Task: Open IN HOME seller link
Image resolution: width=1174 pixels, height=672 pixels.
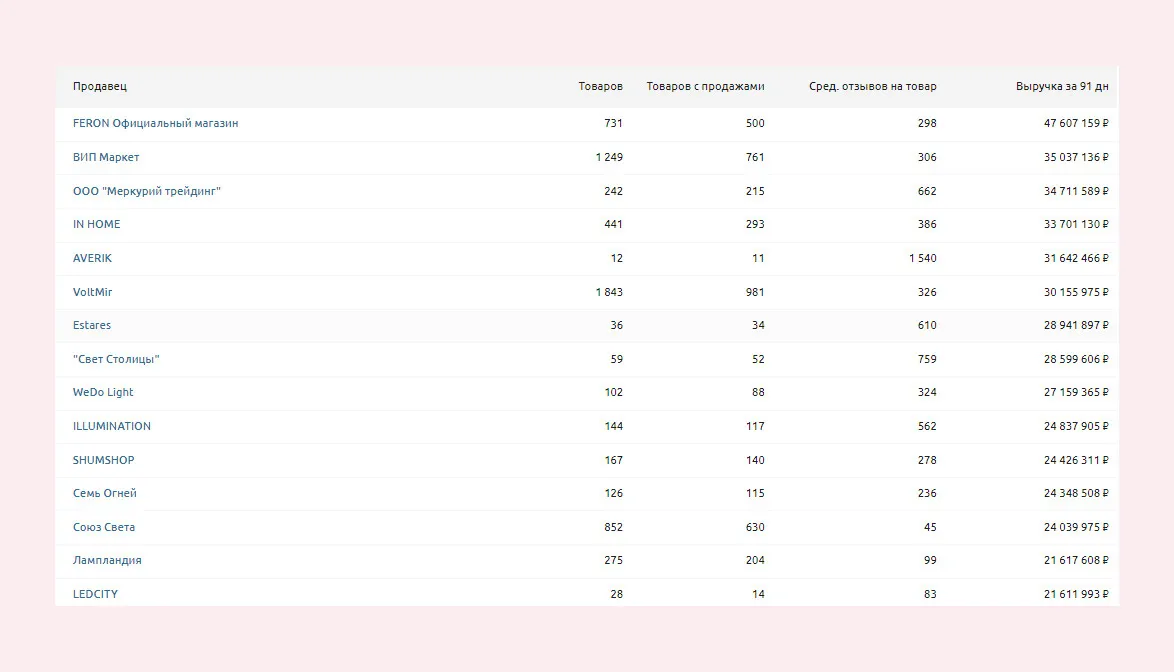Action: tap(96, 225)
